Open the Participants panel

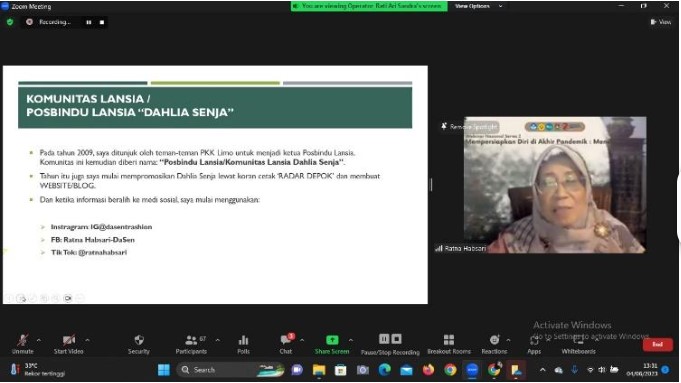[191, 344]
